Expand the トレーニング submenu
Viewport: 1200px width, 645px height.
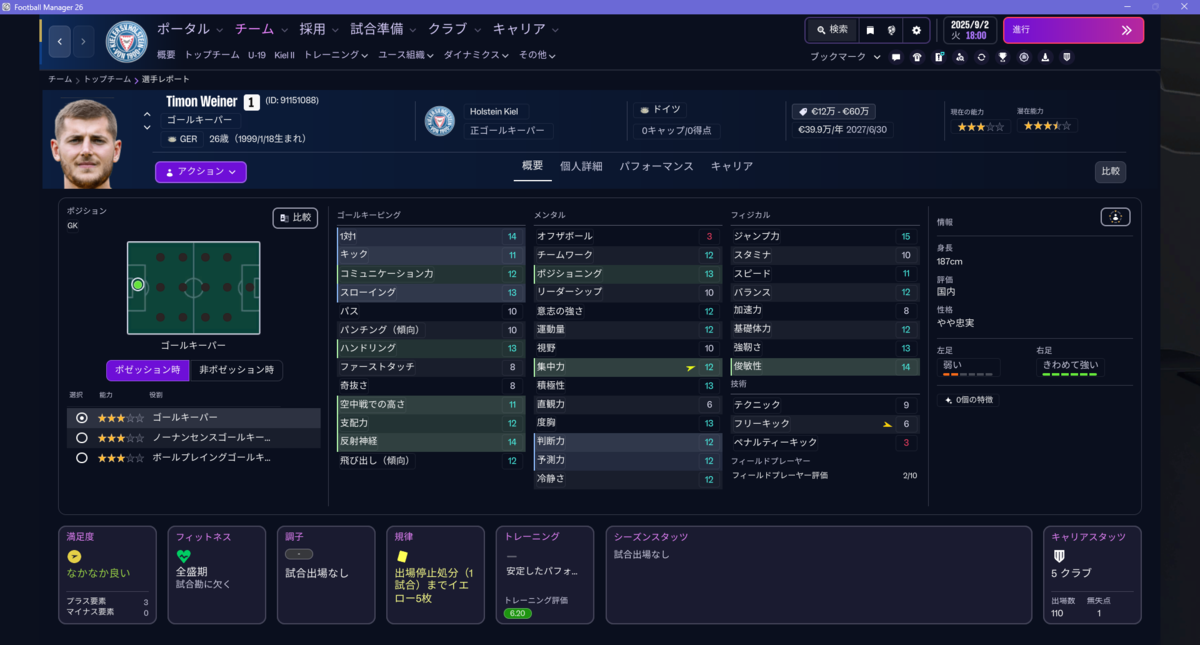pyautogui.click(x=337, y=55)
